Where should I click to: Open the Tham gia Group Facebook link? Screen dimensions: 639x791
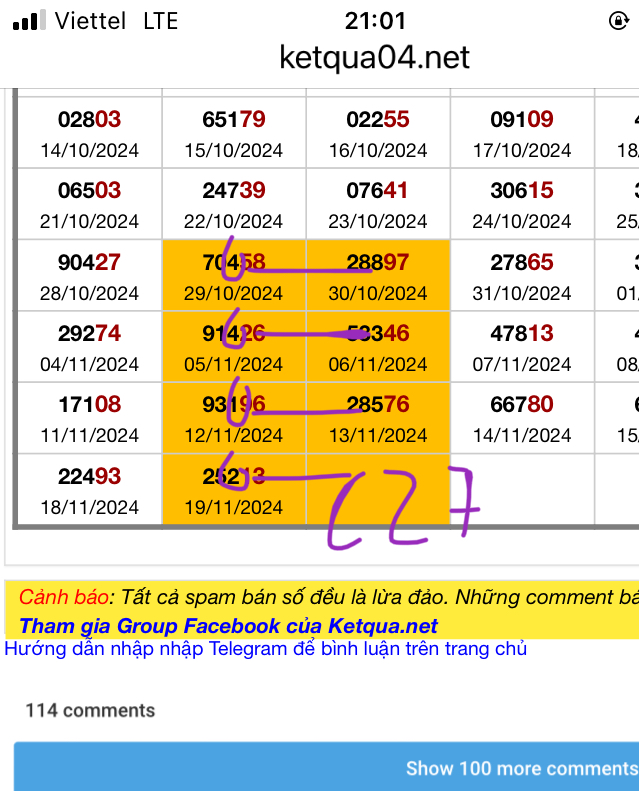point(228,626)
